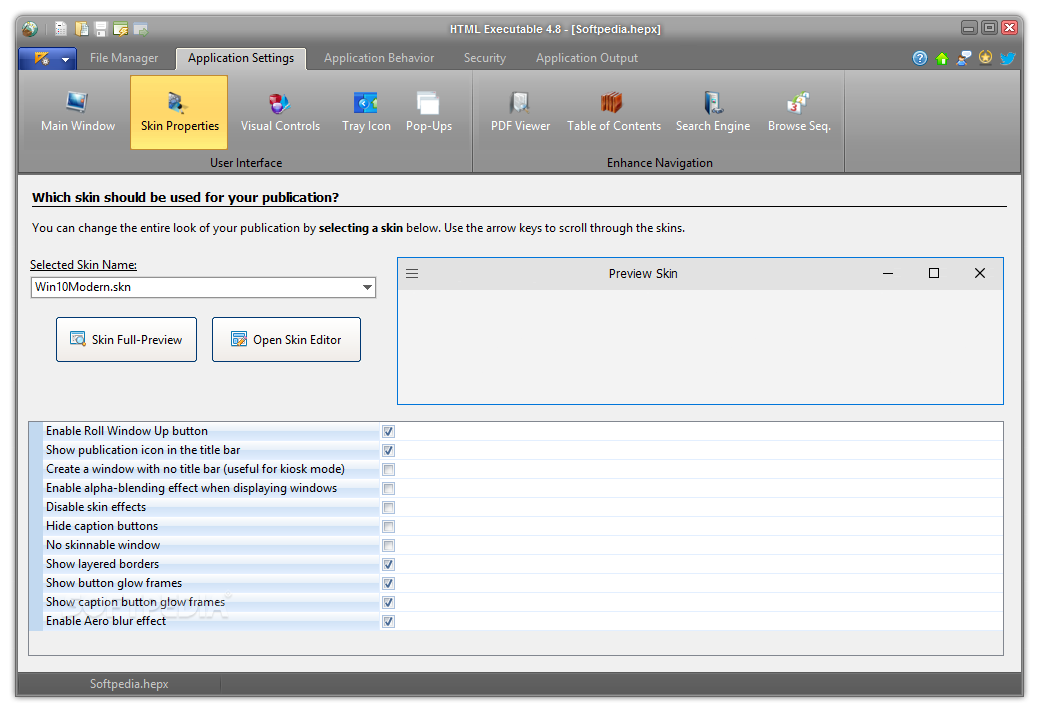
Task: Enable alpha-blending effect checkbox
Action: pos(388,489)
